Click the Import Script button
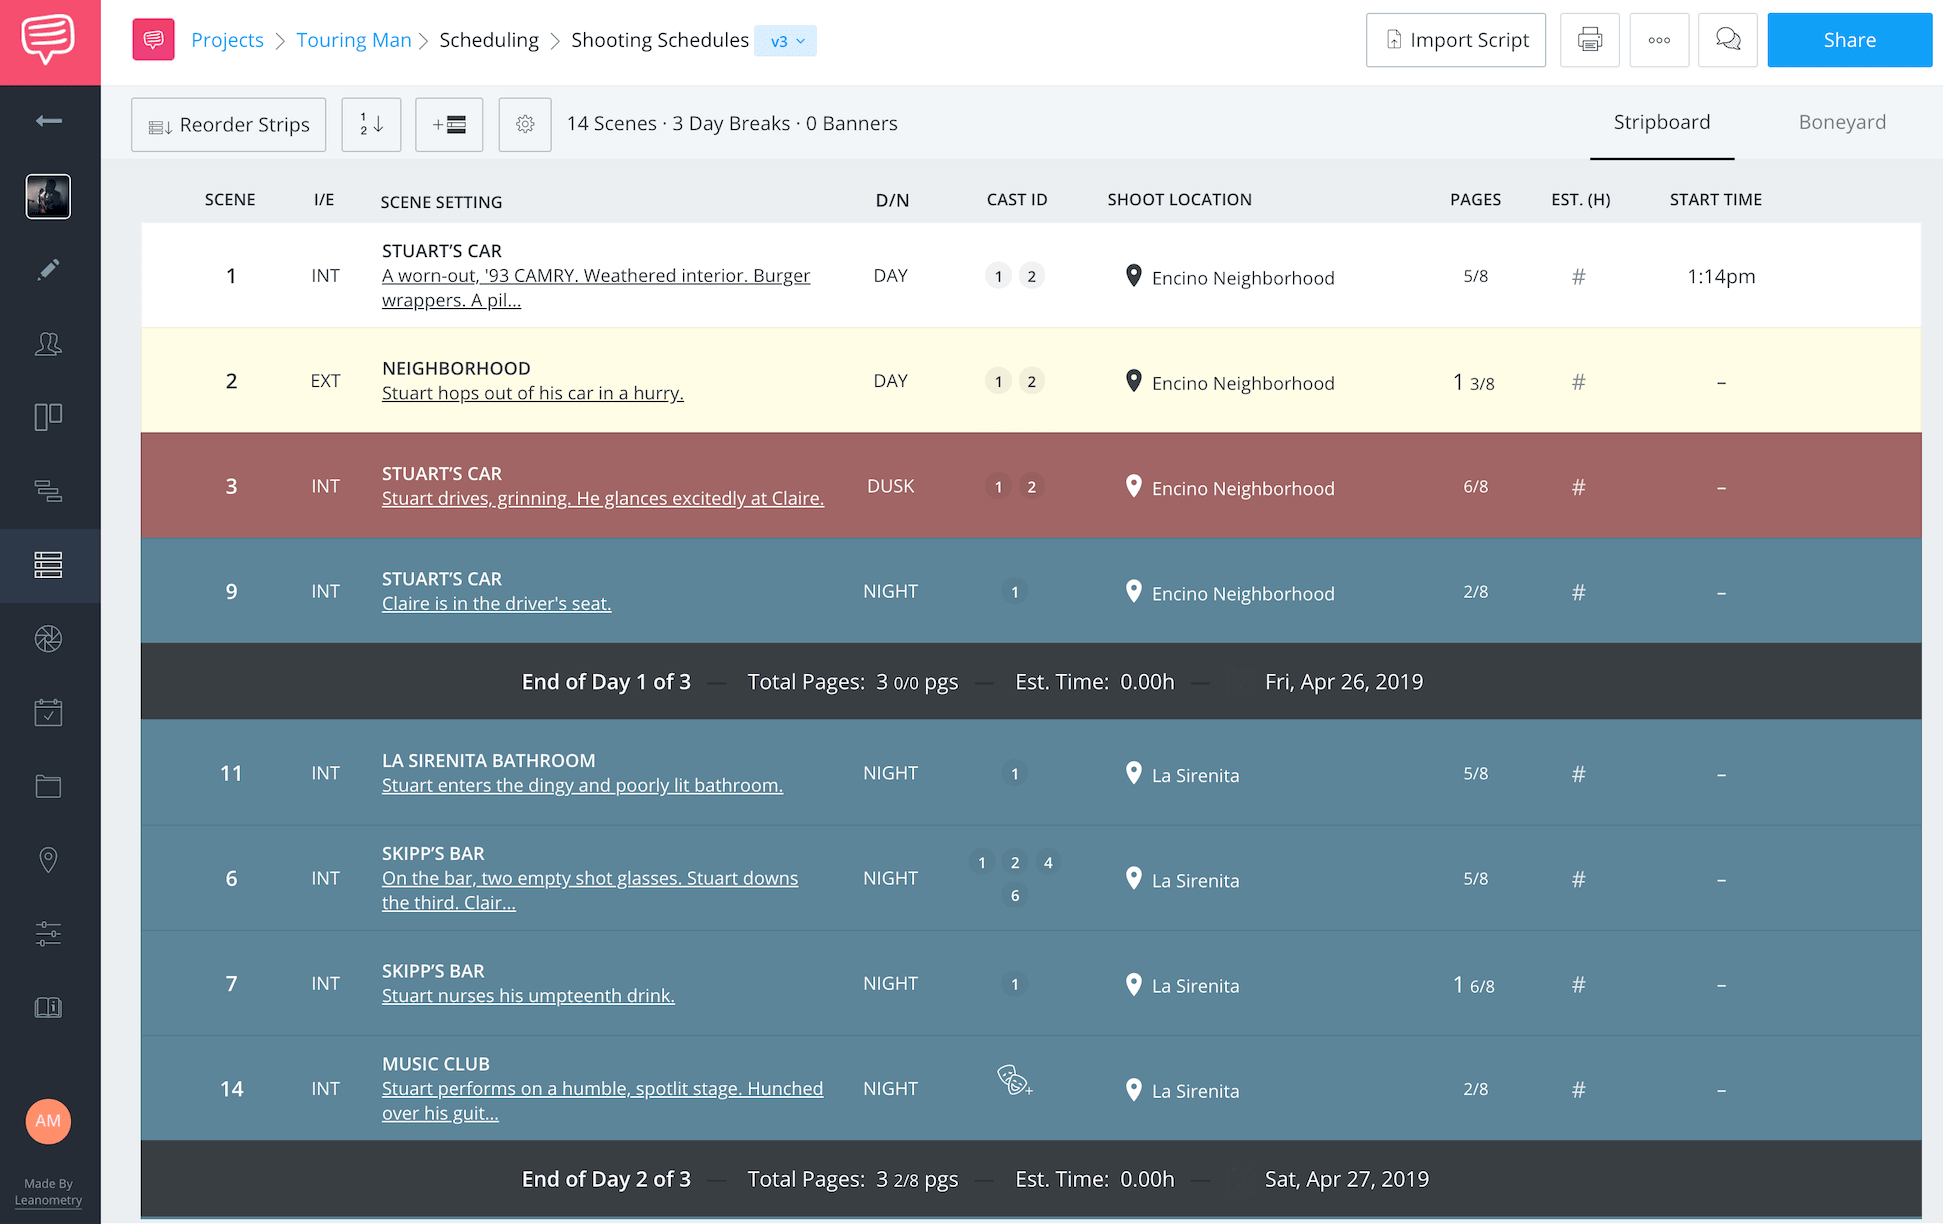Image resolution: width=1943 pixels, height=1224 pixels. point(1456,40)
